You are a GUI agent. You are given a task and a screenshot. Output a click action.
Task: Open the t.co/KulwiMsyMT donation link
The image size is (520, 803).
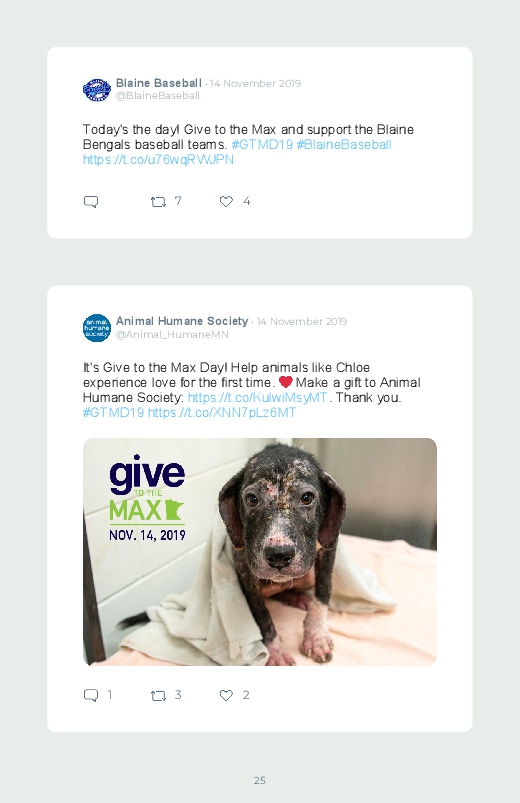click(x=258, y=397)
